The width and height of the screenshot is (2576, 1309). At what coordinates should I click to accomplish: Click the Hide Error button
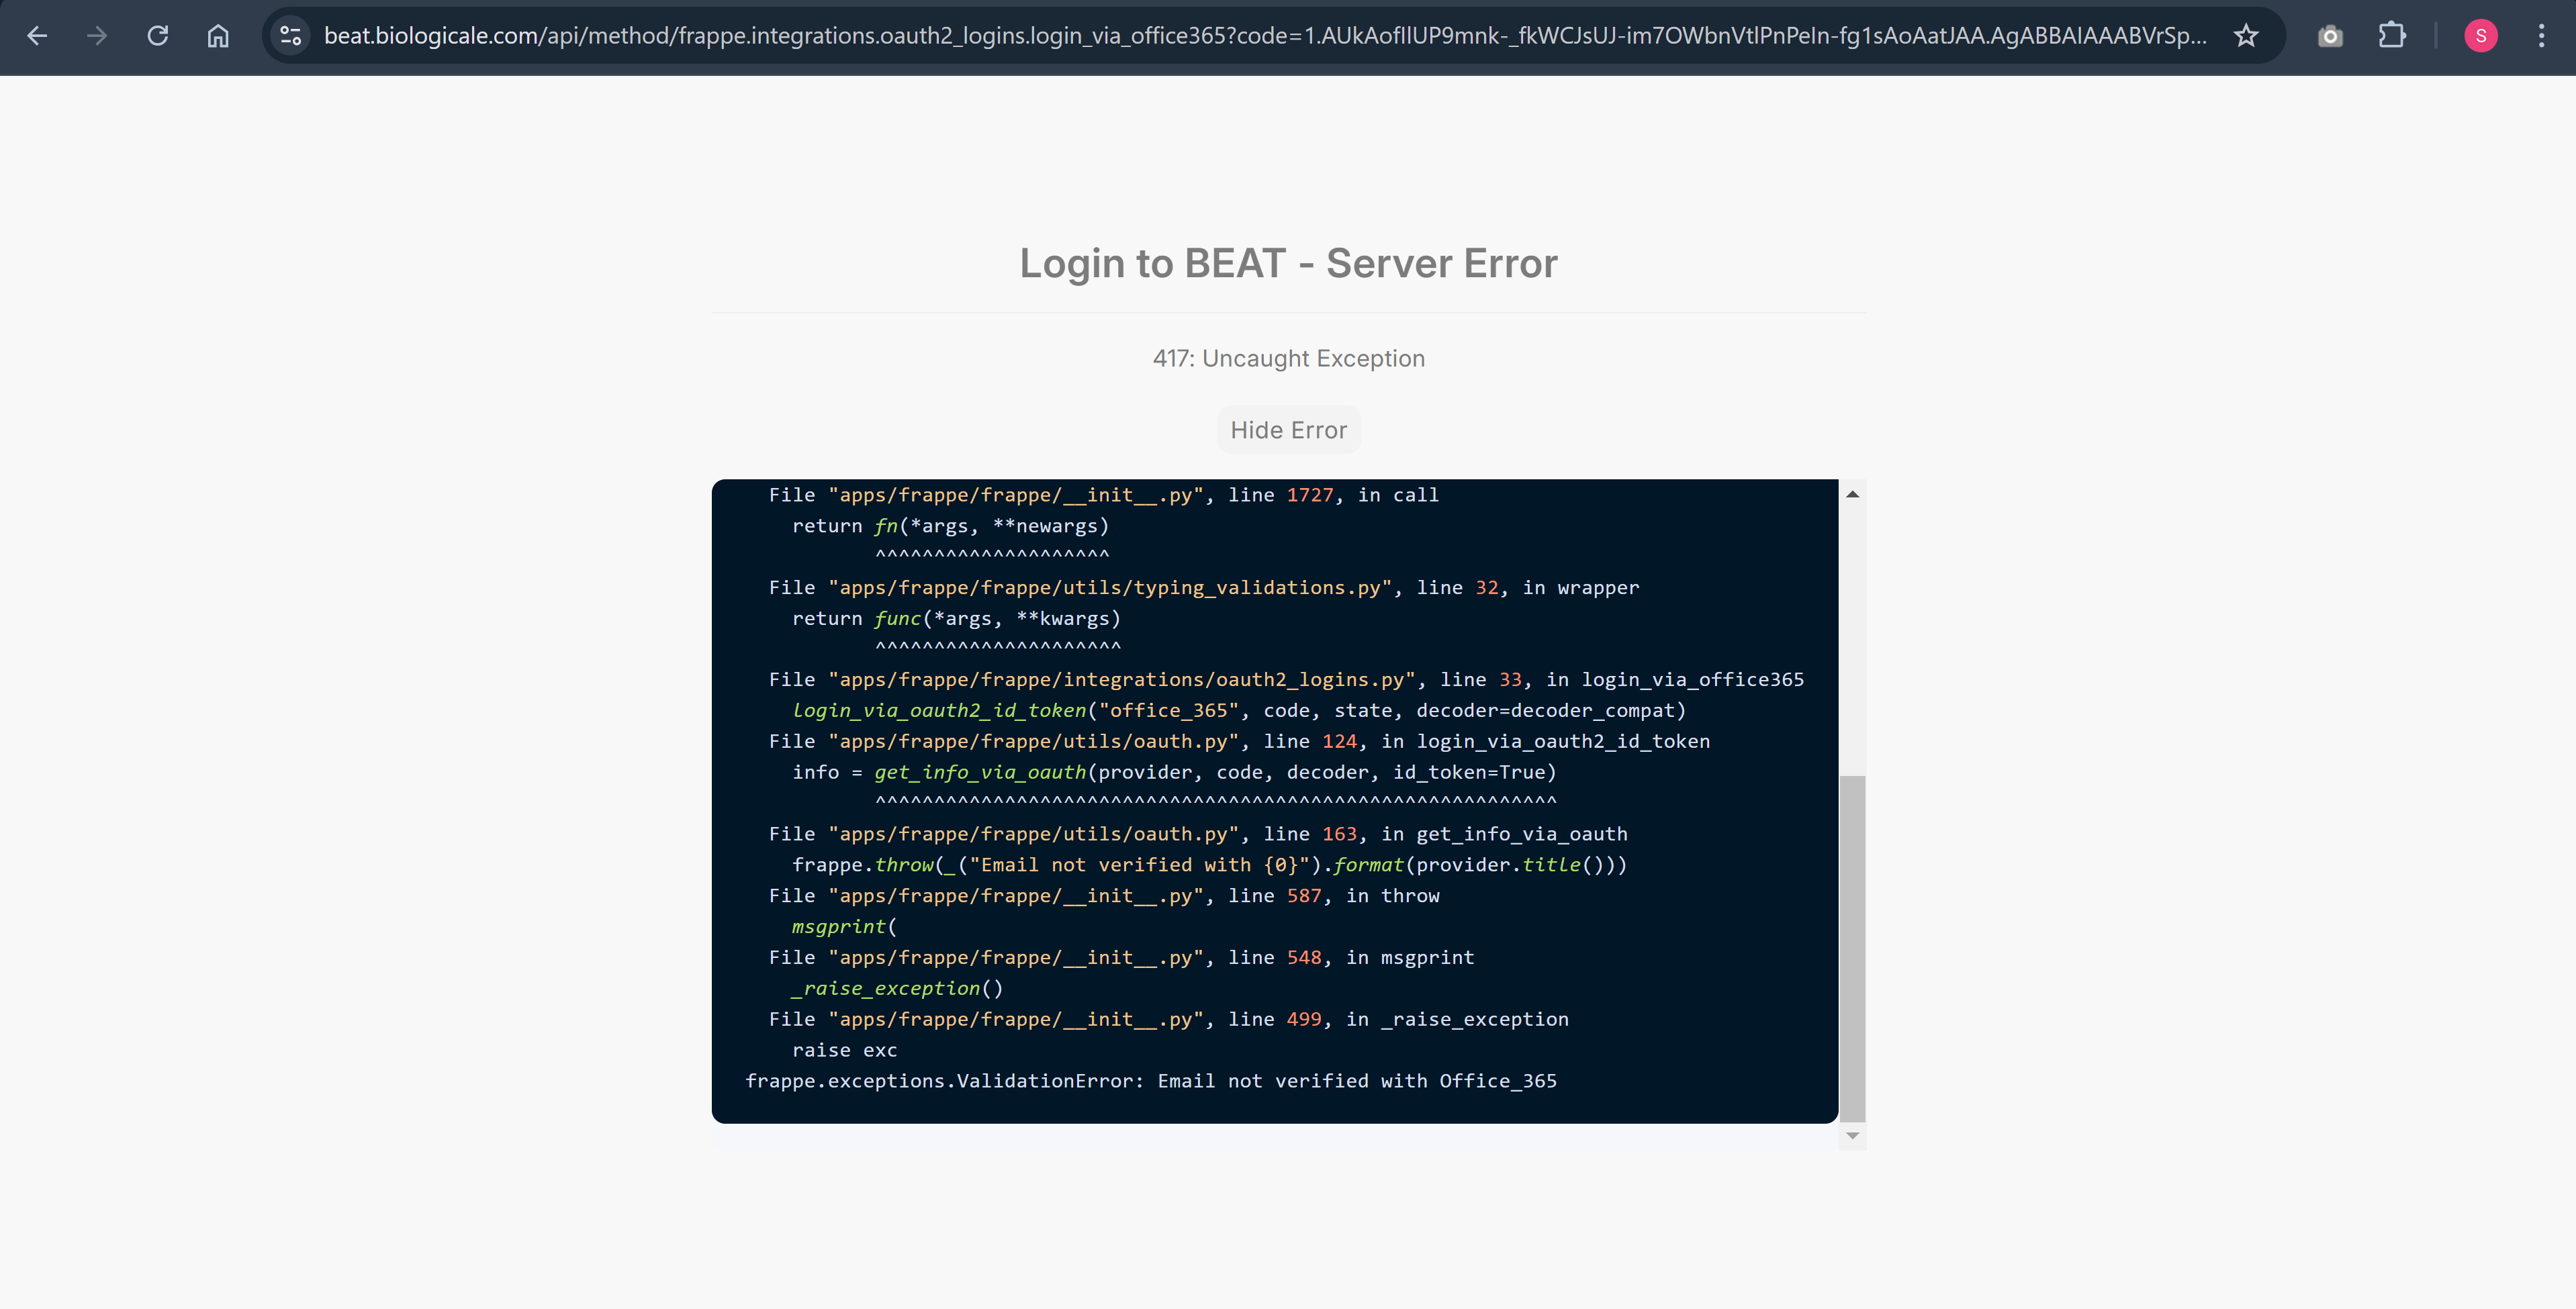coord(1288,430)
